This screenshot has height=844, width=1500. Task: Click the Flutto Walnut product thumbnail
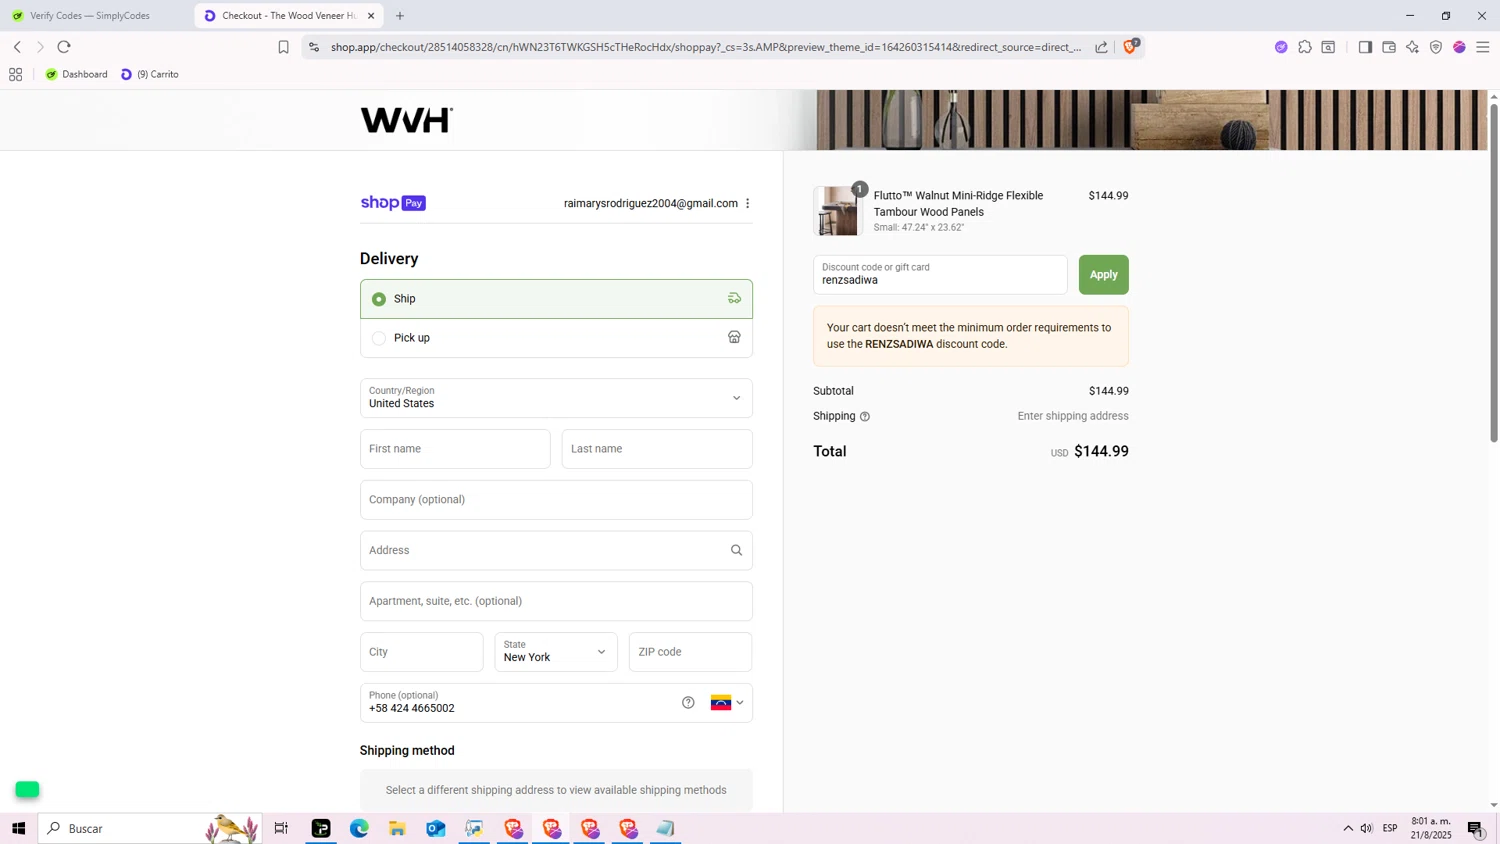[838, 211]
